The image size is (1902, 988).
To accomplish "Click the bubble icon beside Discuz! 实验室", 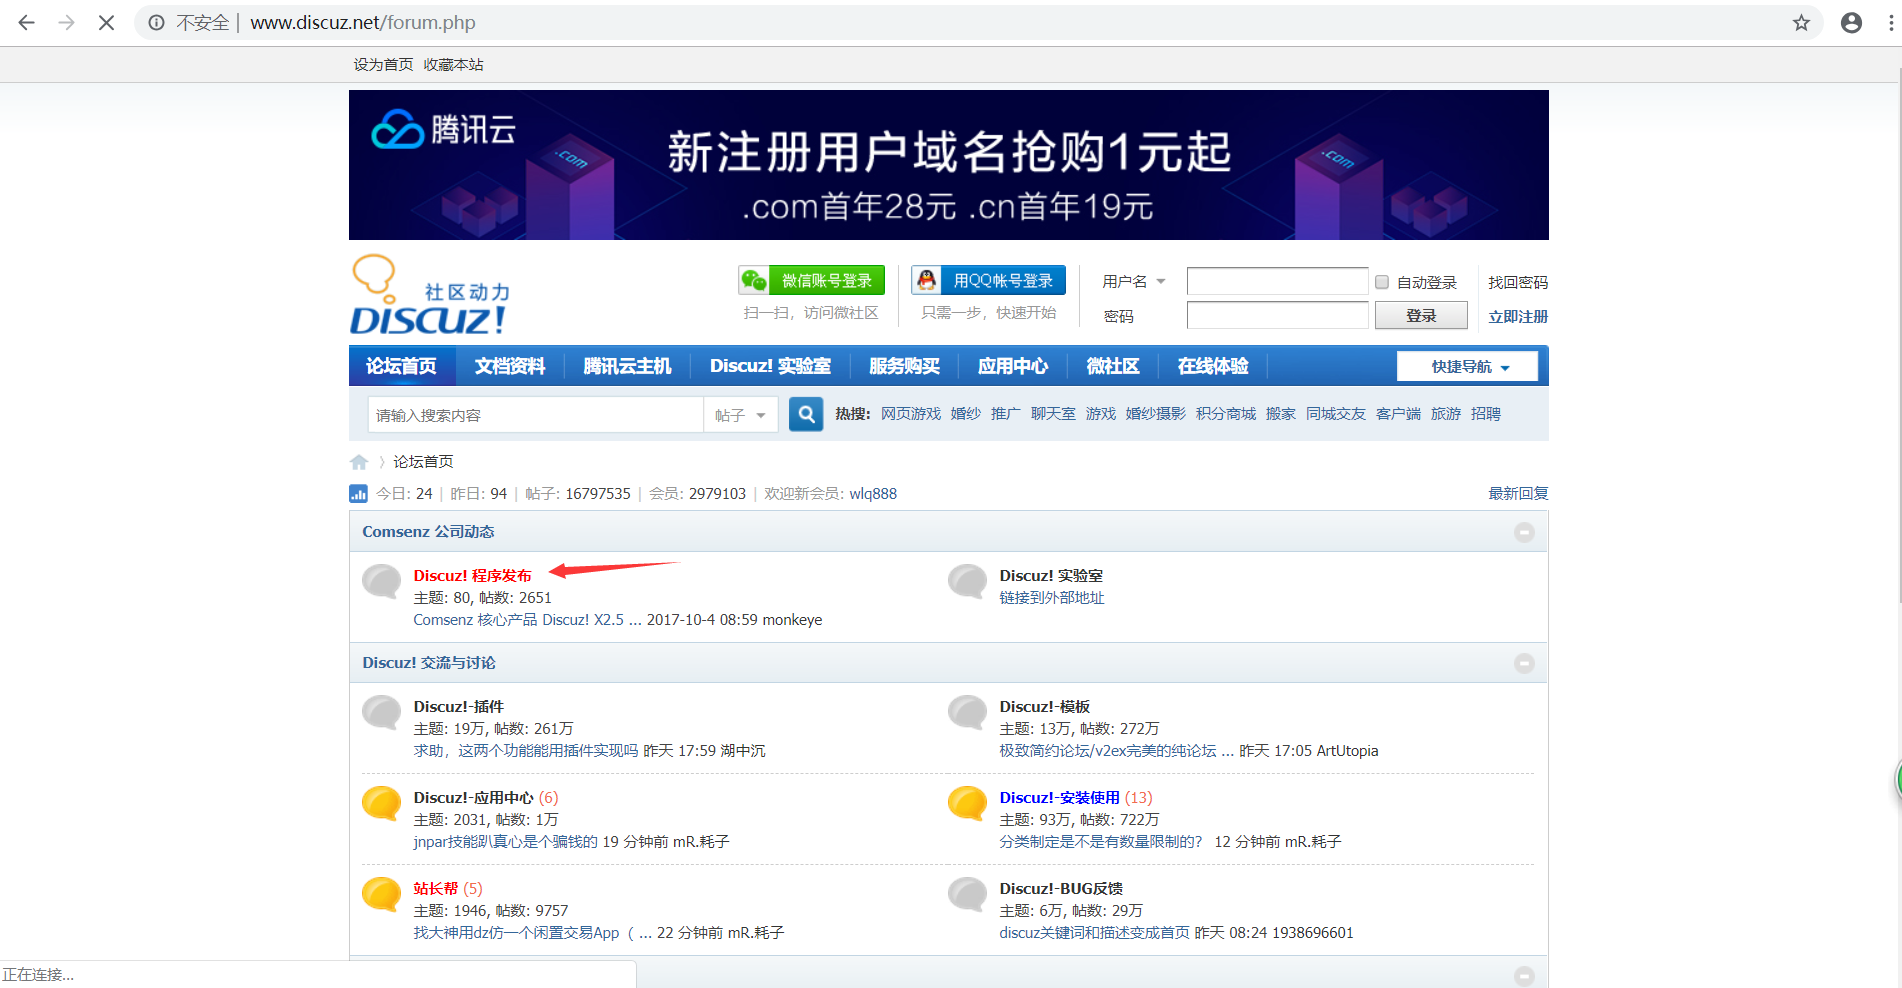I will click(967, 581).
